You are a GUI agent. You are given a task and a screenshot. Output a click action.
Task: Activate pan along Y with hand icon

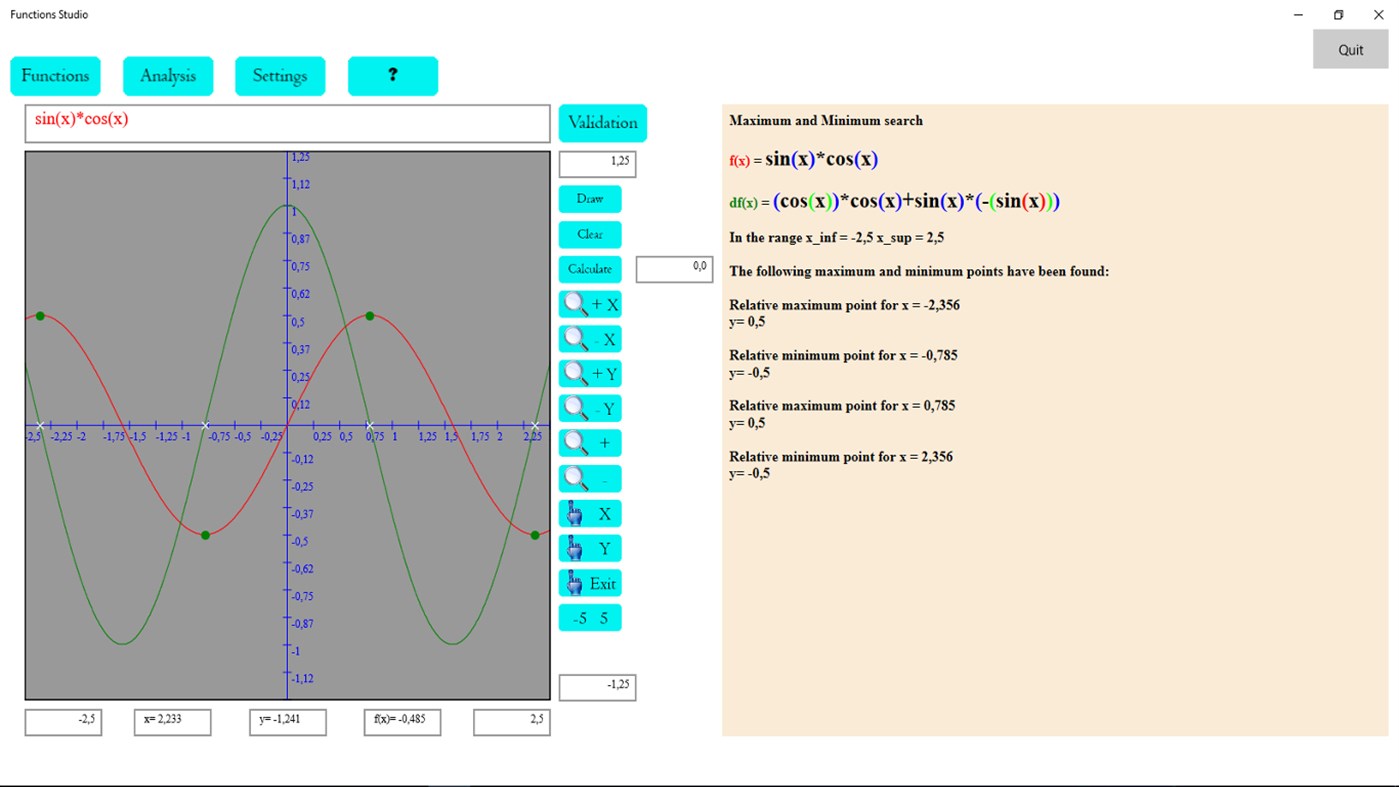pyautogui.click(x=589, y=547)
